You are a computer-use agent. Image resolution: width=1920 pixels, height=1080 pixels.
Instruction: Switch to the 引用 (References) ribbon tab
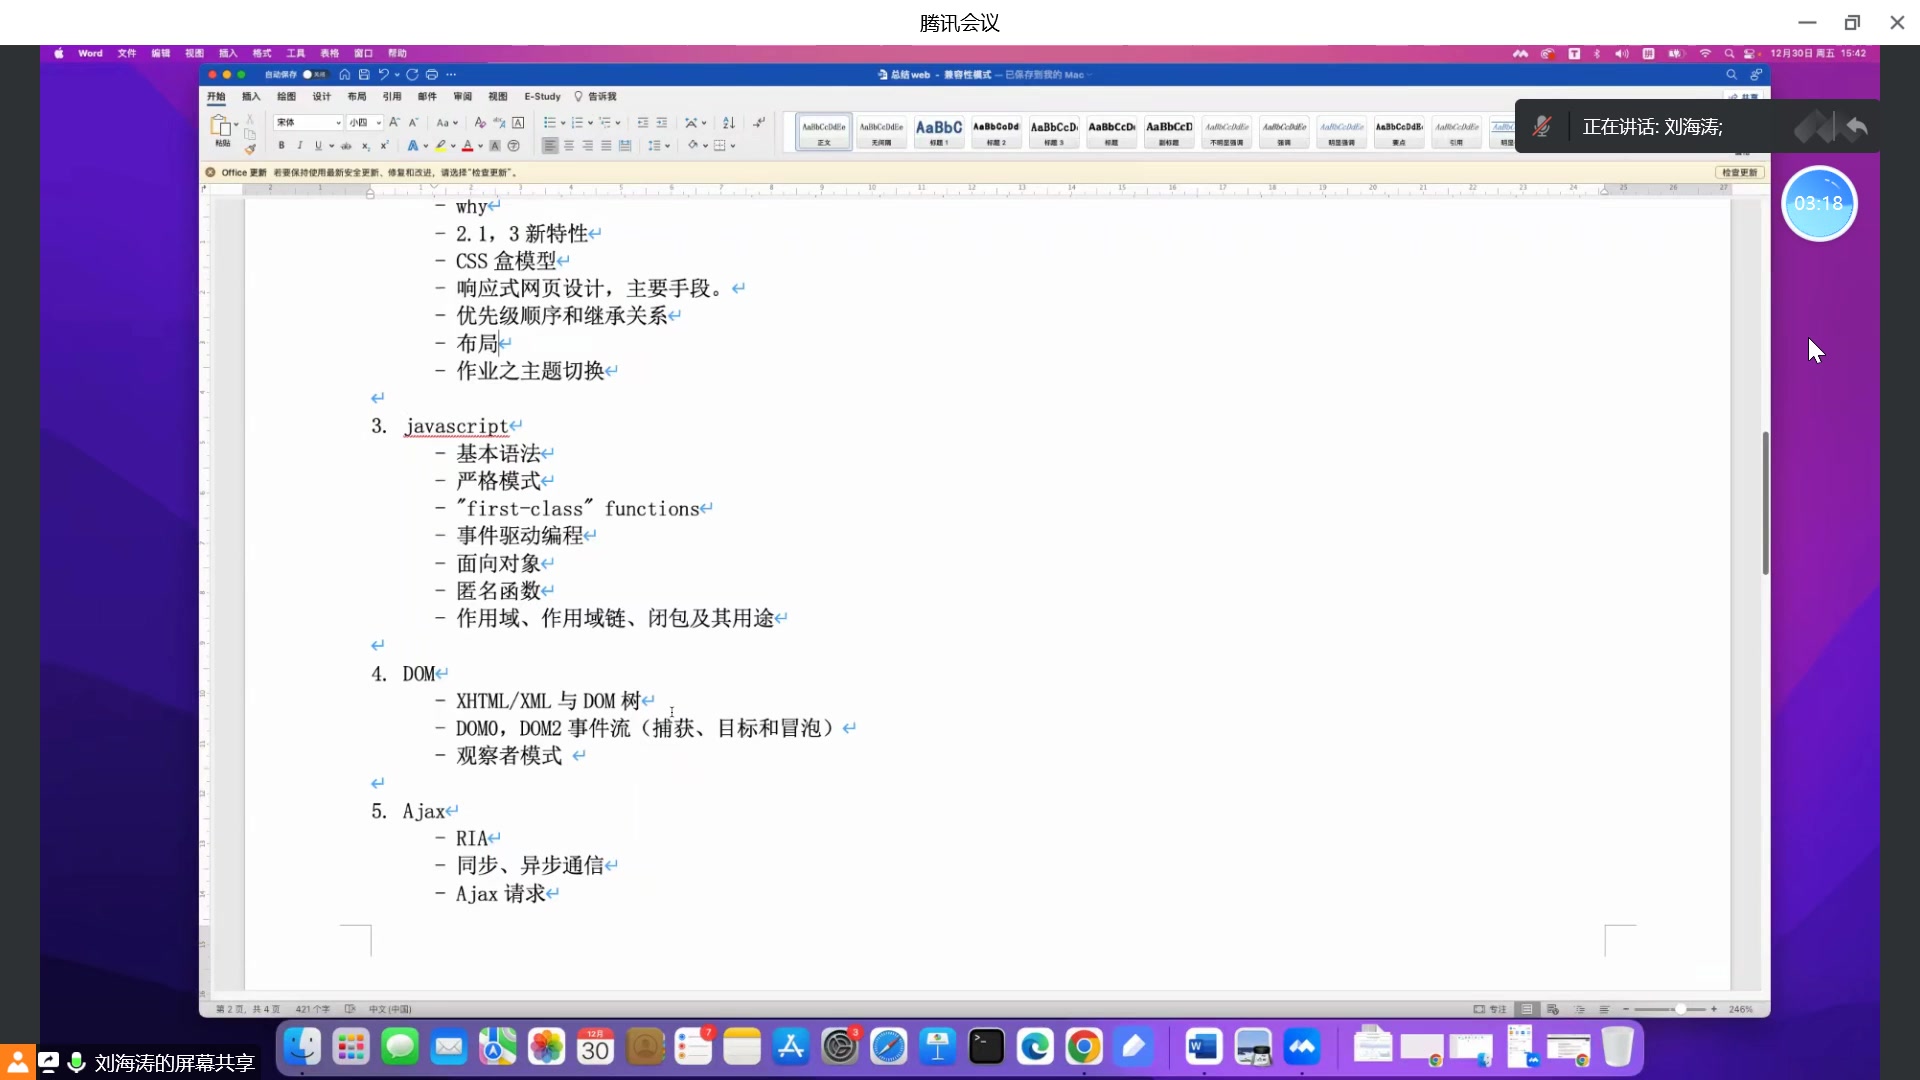coord(392,97)
